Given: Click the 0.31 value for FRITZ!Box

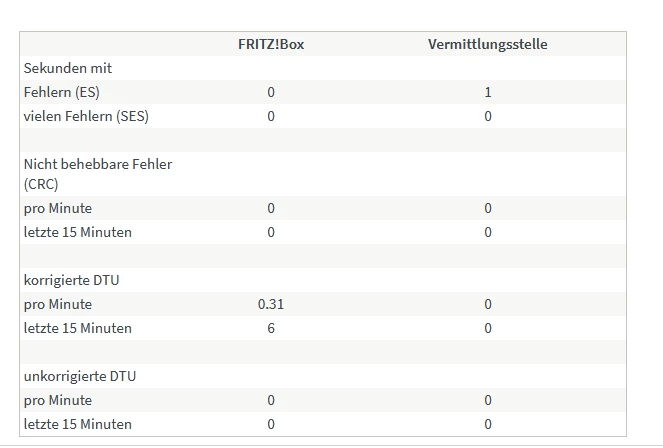Looking at the screenshot, I should click(270, 304).
